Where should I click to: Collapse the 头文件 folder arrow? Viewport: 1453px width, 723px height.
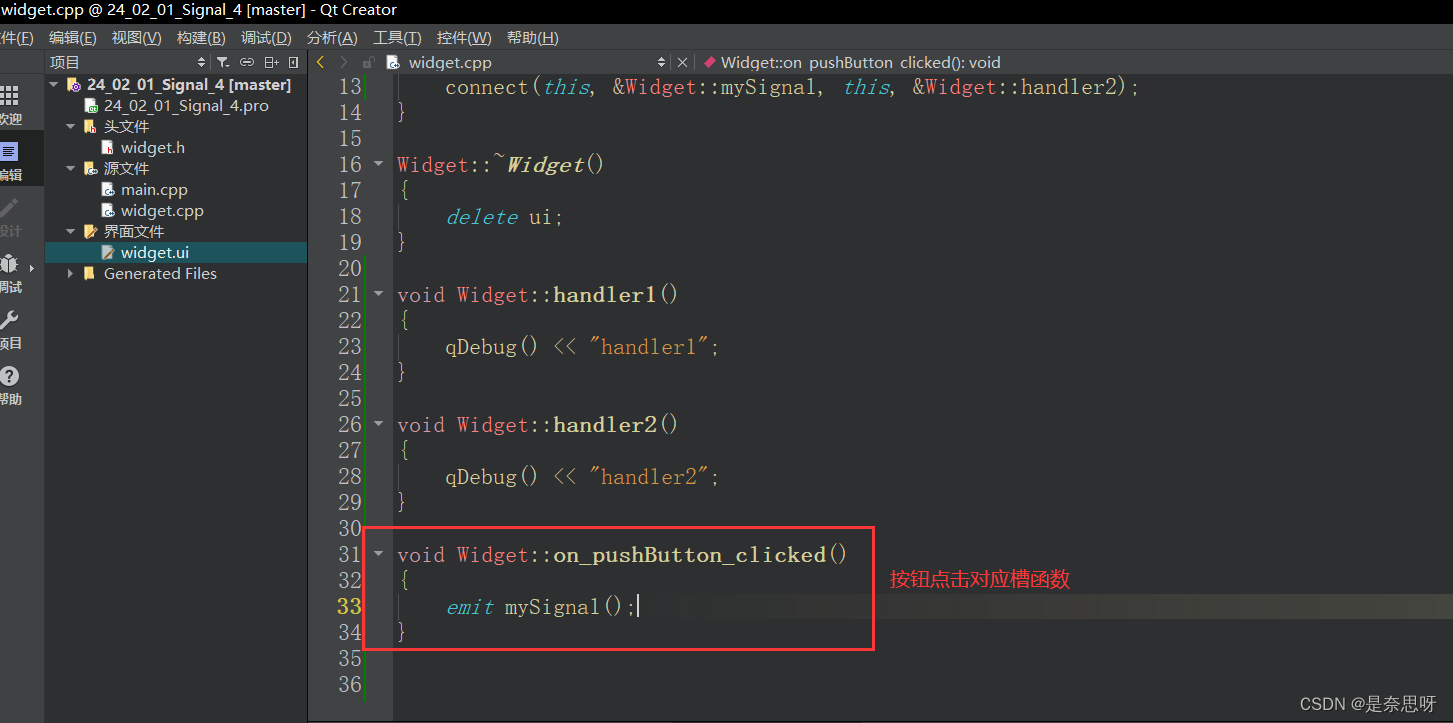click(71, 127)
